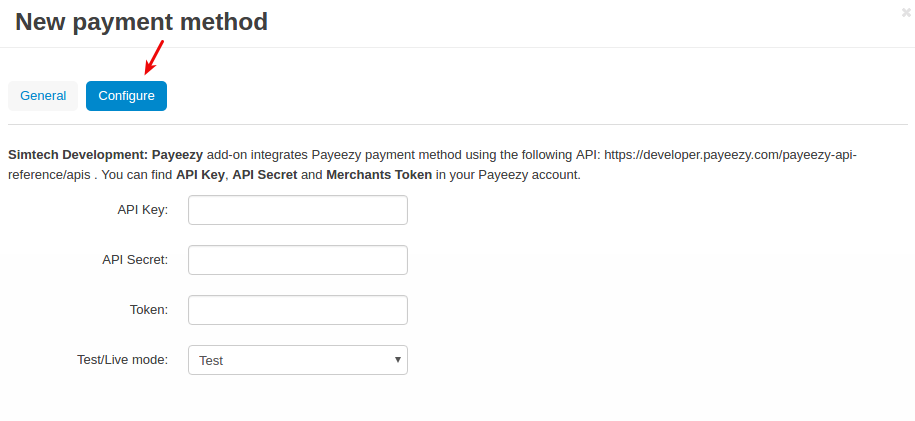
Task: Click bold "Merchants Token" in description
Action: [x=379, y=175]
